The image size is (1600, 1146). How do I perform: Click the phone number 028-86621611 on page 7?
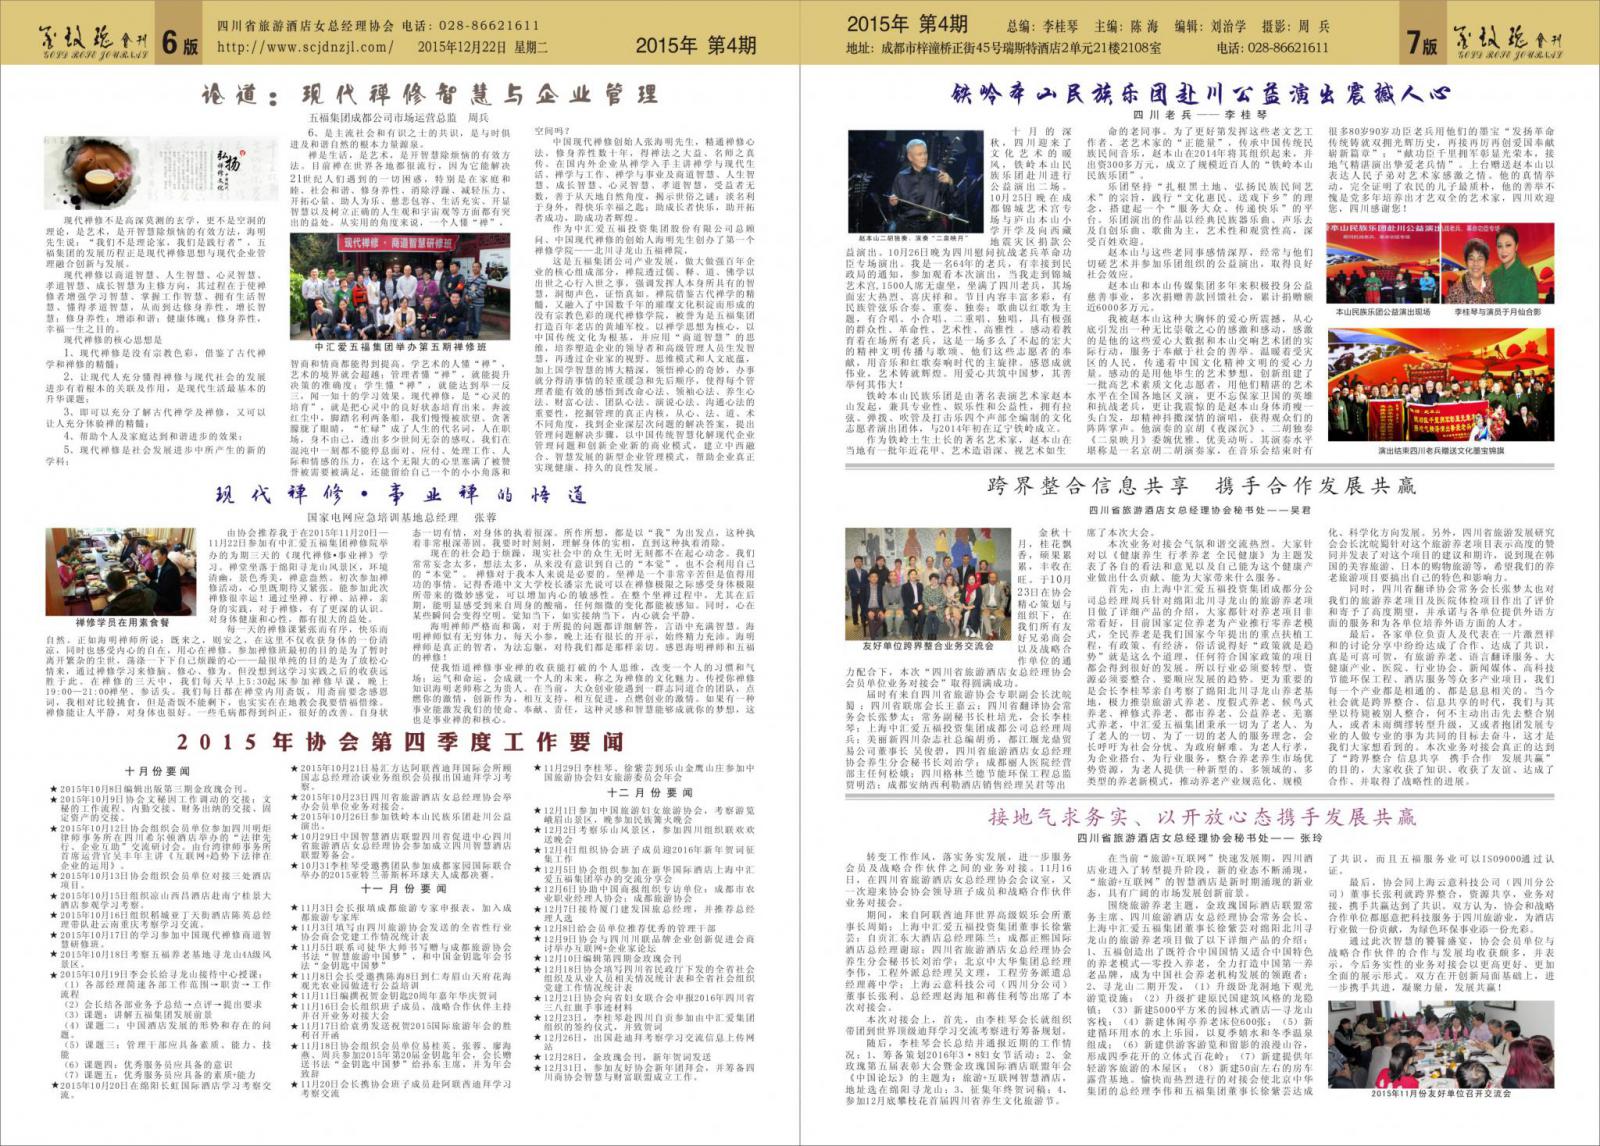1273,47
